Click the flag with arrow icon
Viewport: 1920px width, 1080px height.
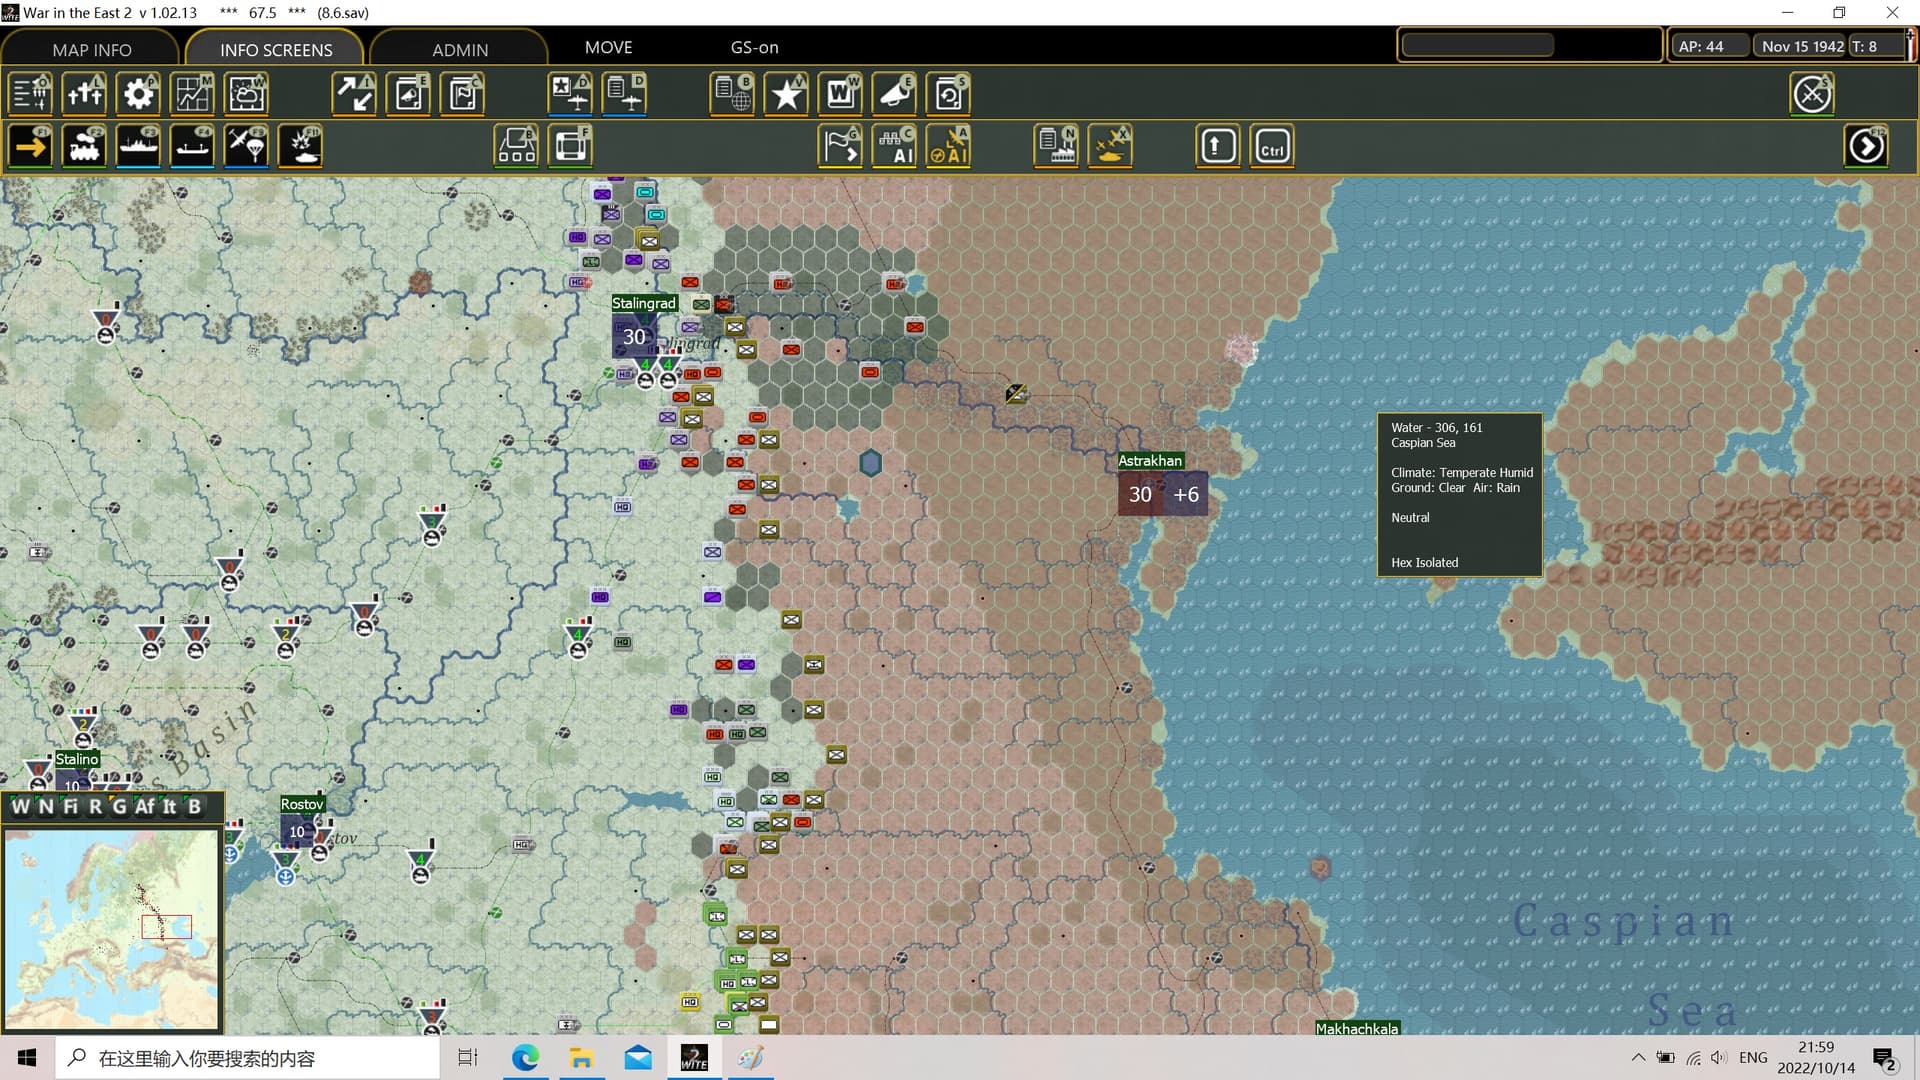[x=841, y=147]
